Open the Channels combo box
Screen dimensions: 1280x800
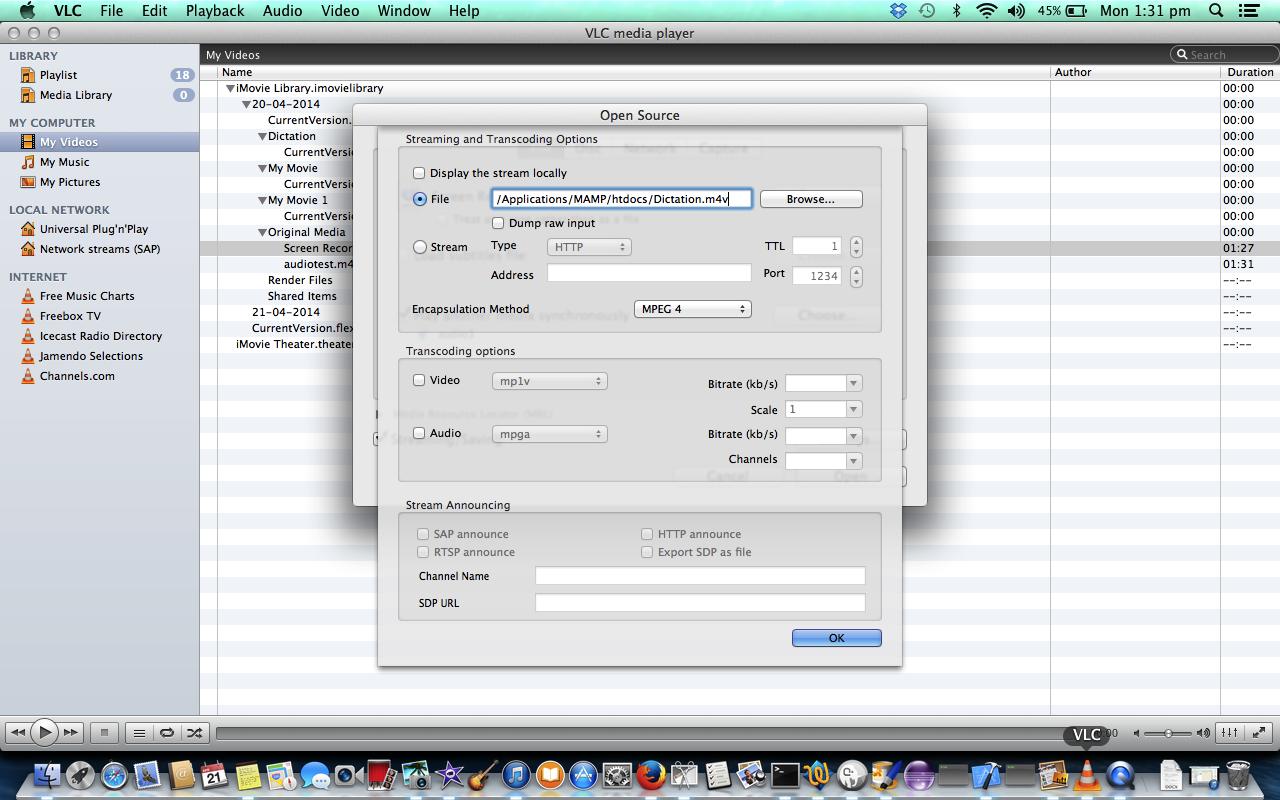(x=823, y=460)
